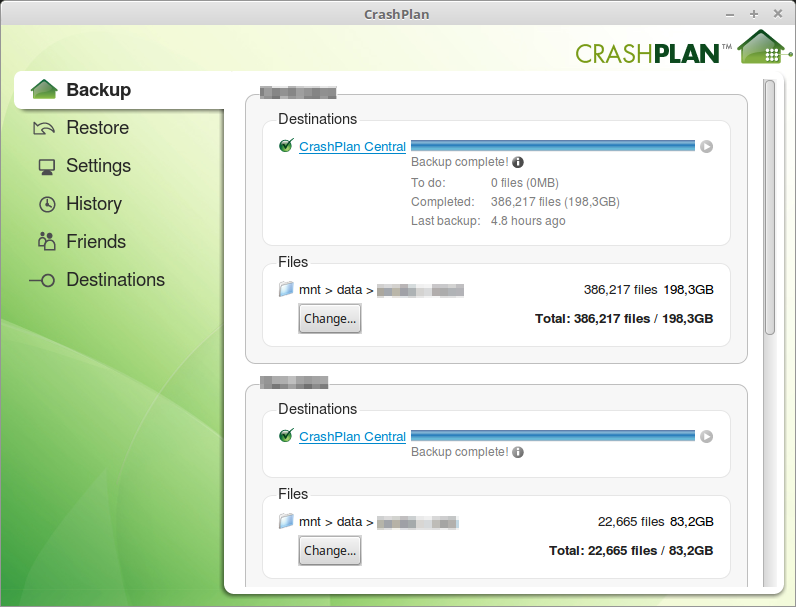Start backup with second play button
Screen dimensions: 796x607
pos(706,436)
